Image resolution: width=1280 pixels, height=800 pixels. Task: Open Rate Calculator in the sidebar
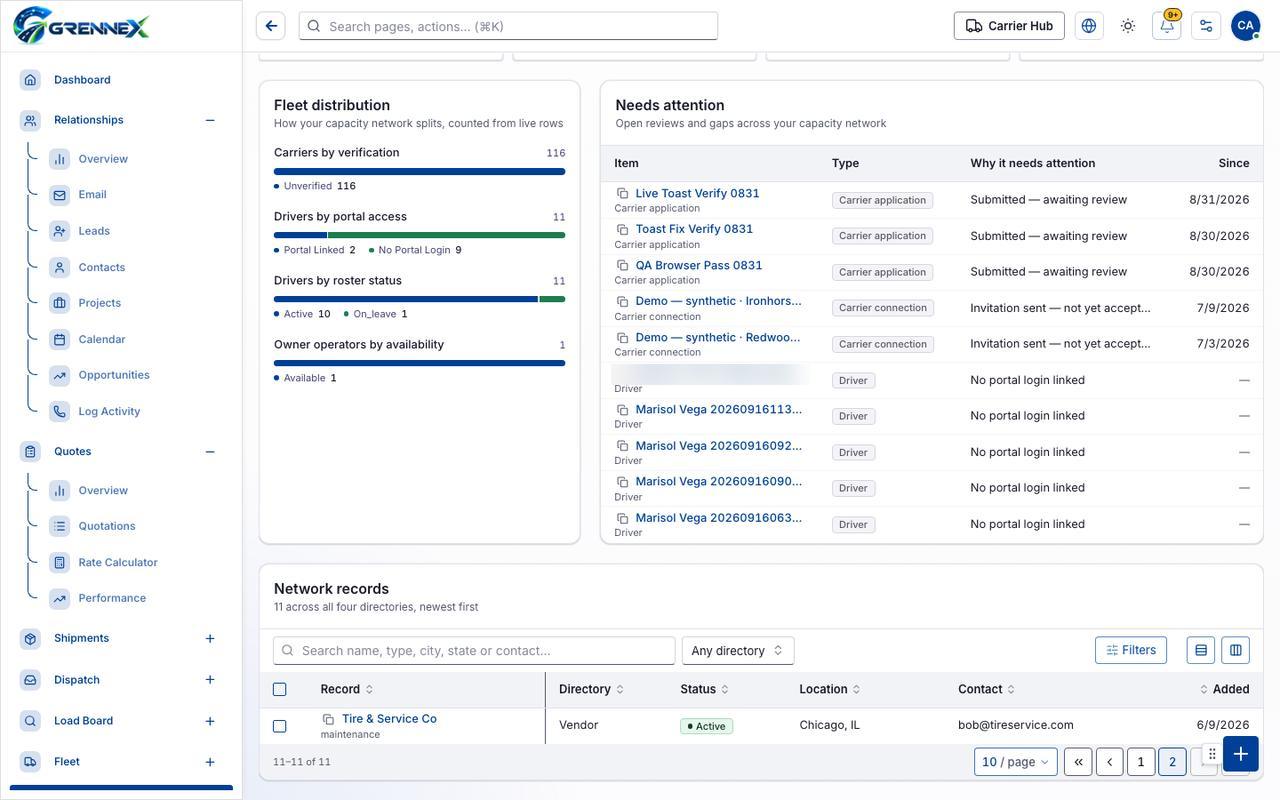point(118,563)
